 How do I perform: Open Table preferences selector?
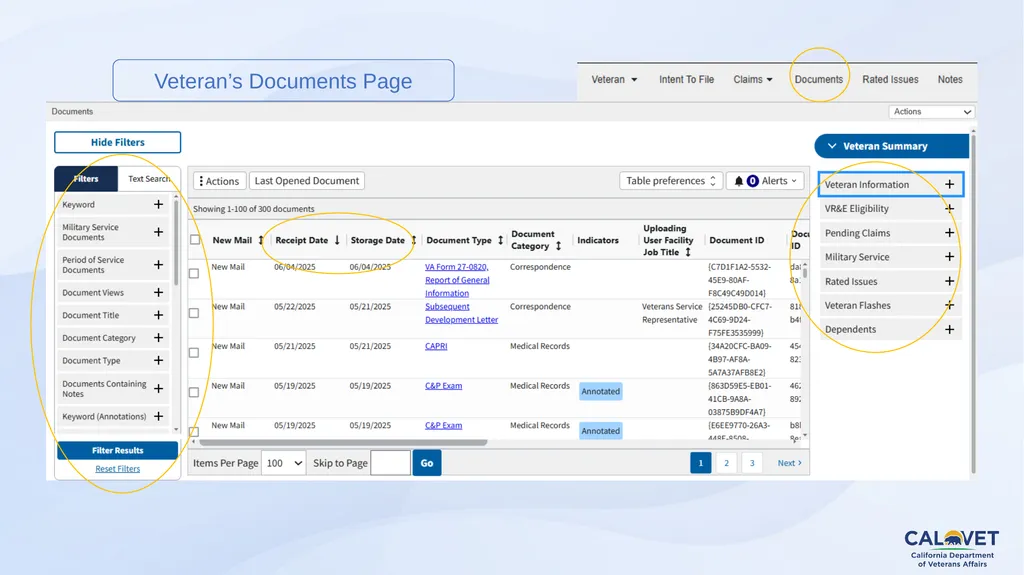click(671, 181)
